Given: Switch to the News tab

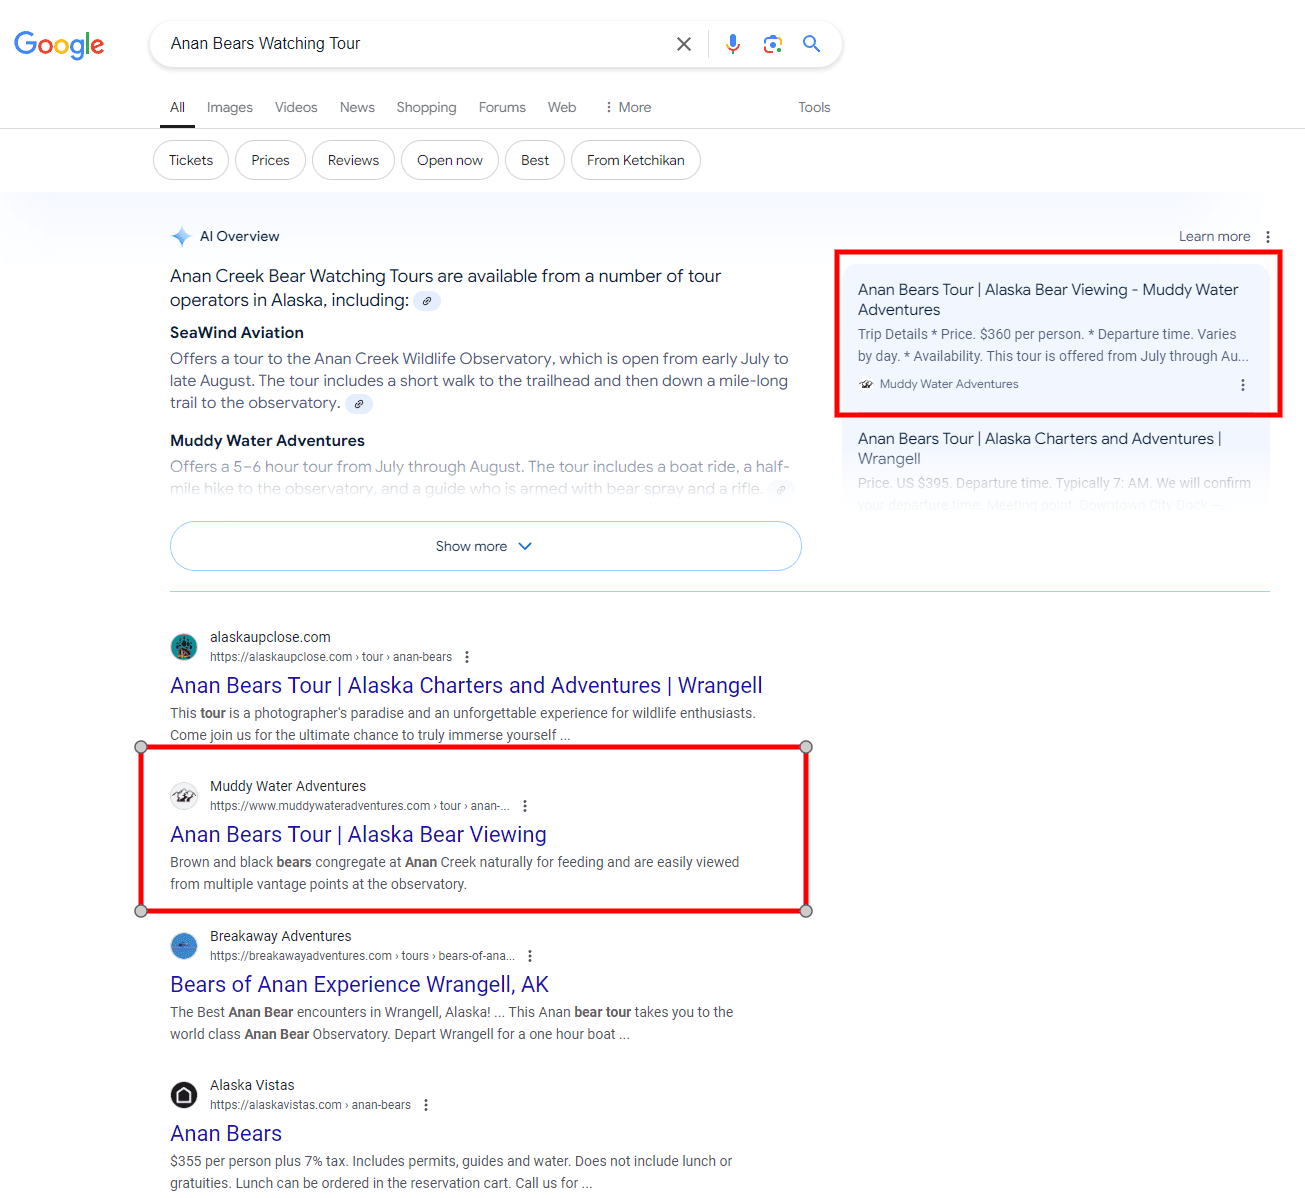Looking at the screenshot, I should pyautogui.click(x=357, y=107).
